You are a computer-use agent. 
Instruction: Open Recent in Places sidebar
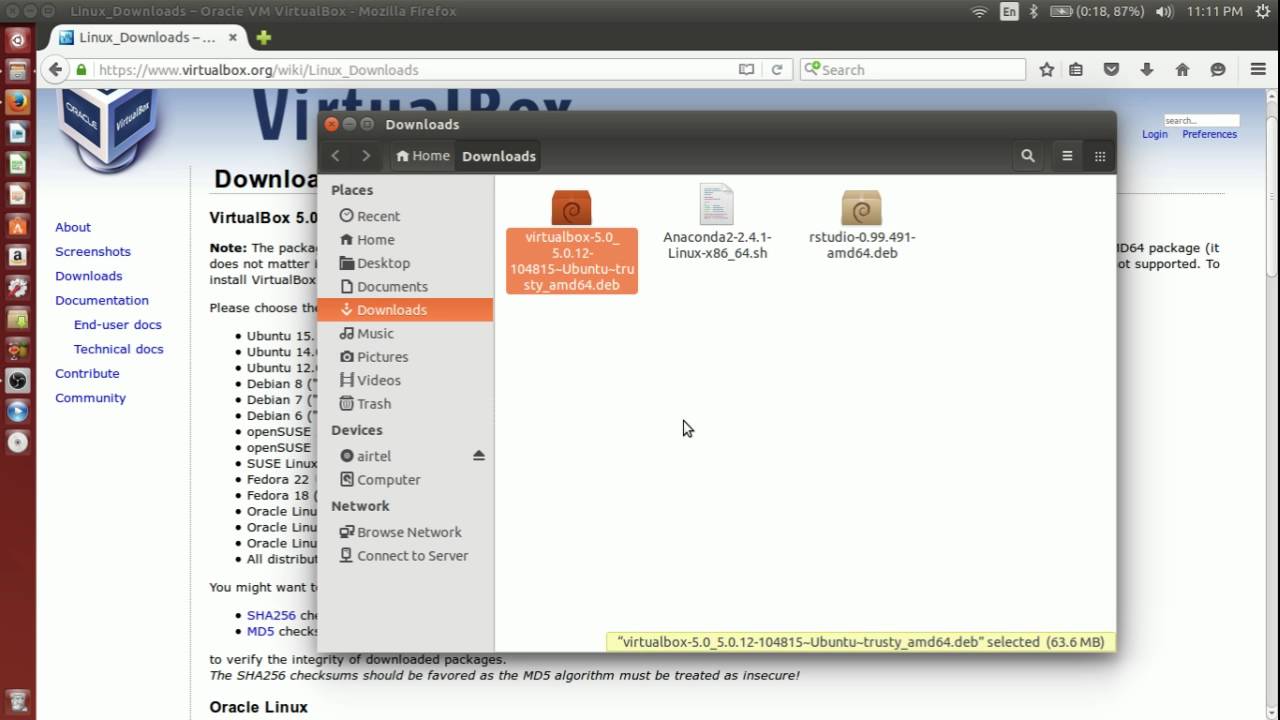[x=405, y=216]
